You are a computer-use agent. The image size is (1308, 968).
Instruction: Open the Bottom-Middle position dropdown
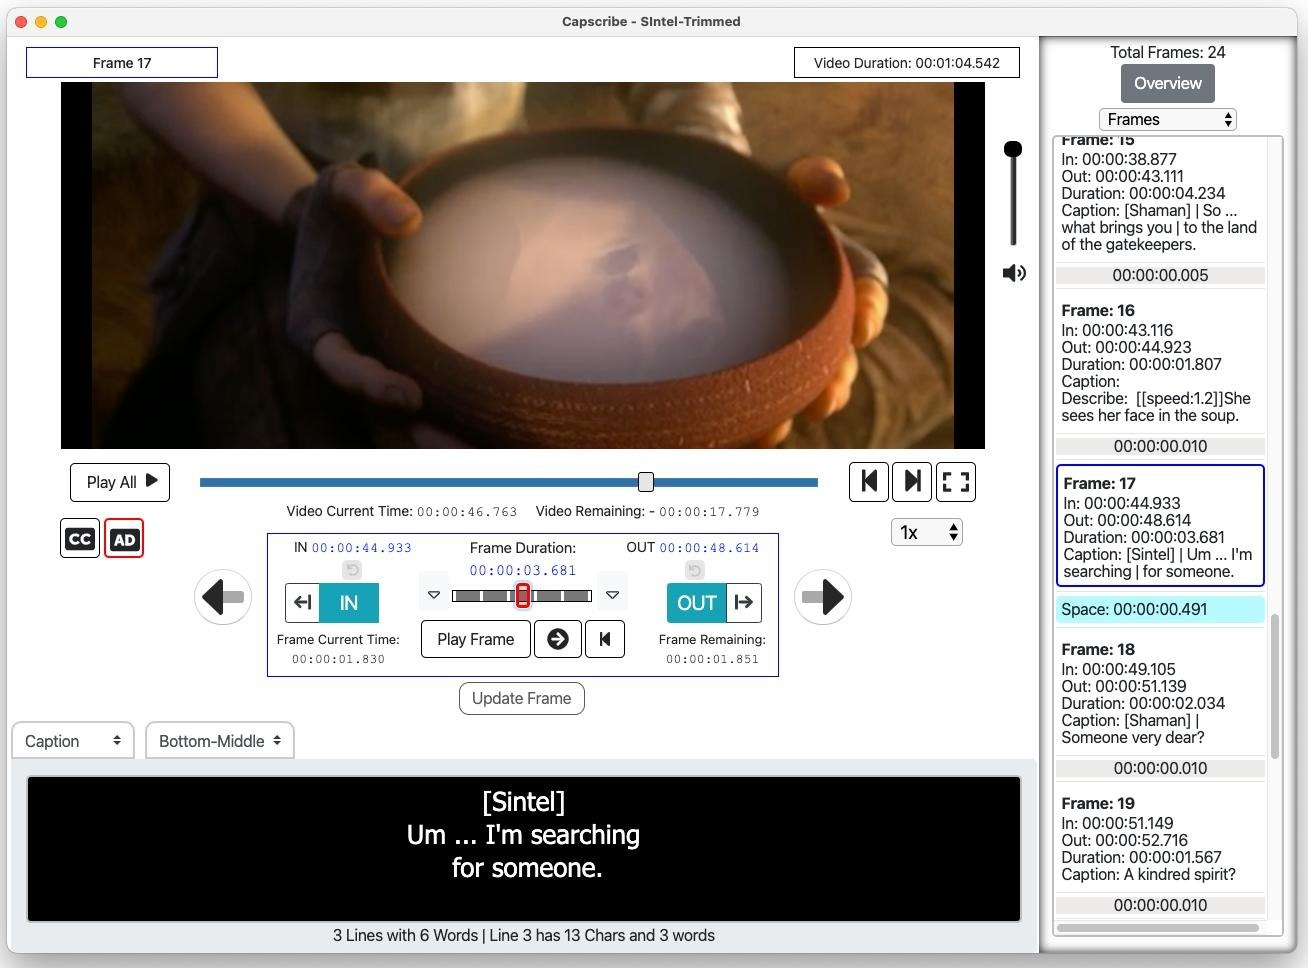[220, 741]
